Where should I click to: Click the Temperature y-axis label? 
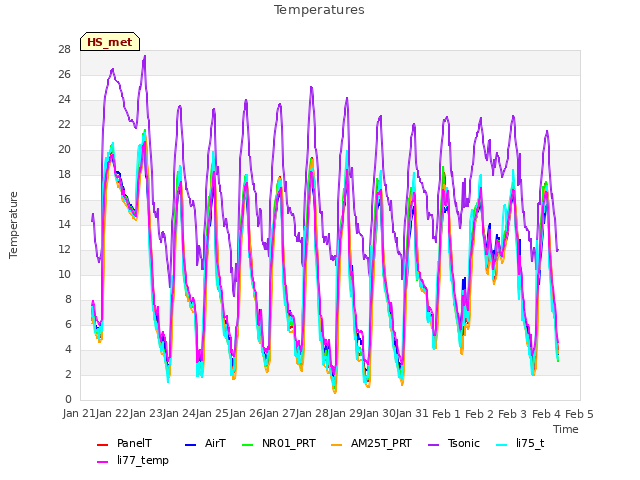pyautogui.click(x=13, y=225)
